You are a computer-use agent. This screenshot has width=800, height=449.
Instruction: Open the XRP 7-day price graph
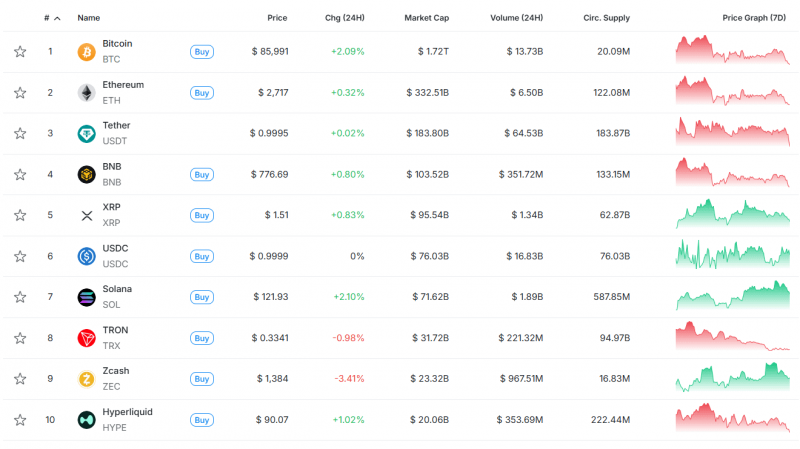click(x=733, y=213)
